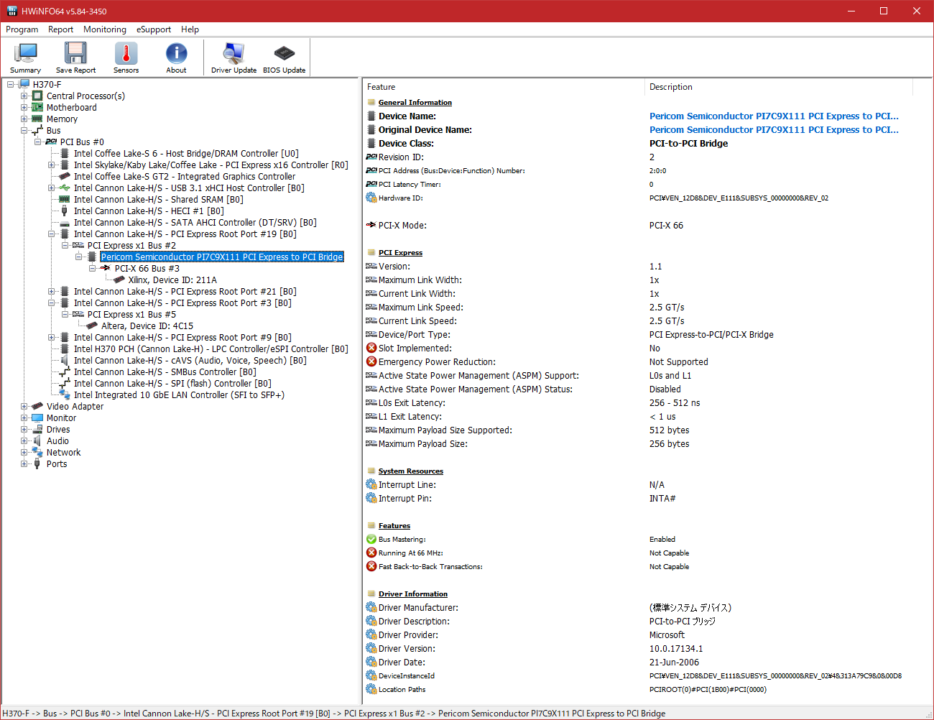Click the Ports plug icon
934x720 pixels.
(x=38, y=464)
